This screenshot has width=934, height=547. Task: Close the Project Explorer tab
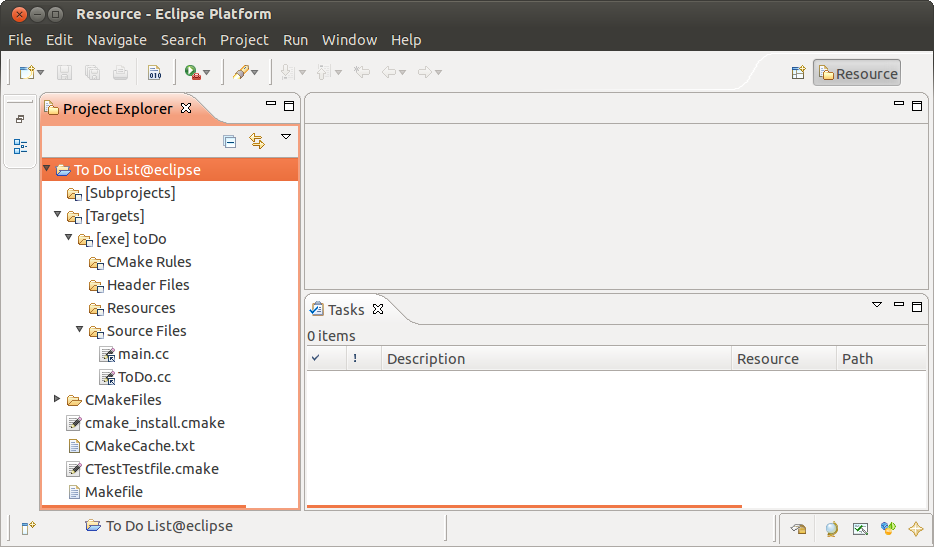point(186,108)
